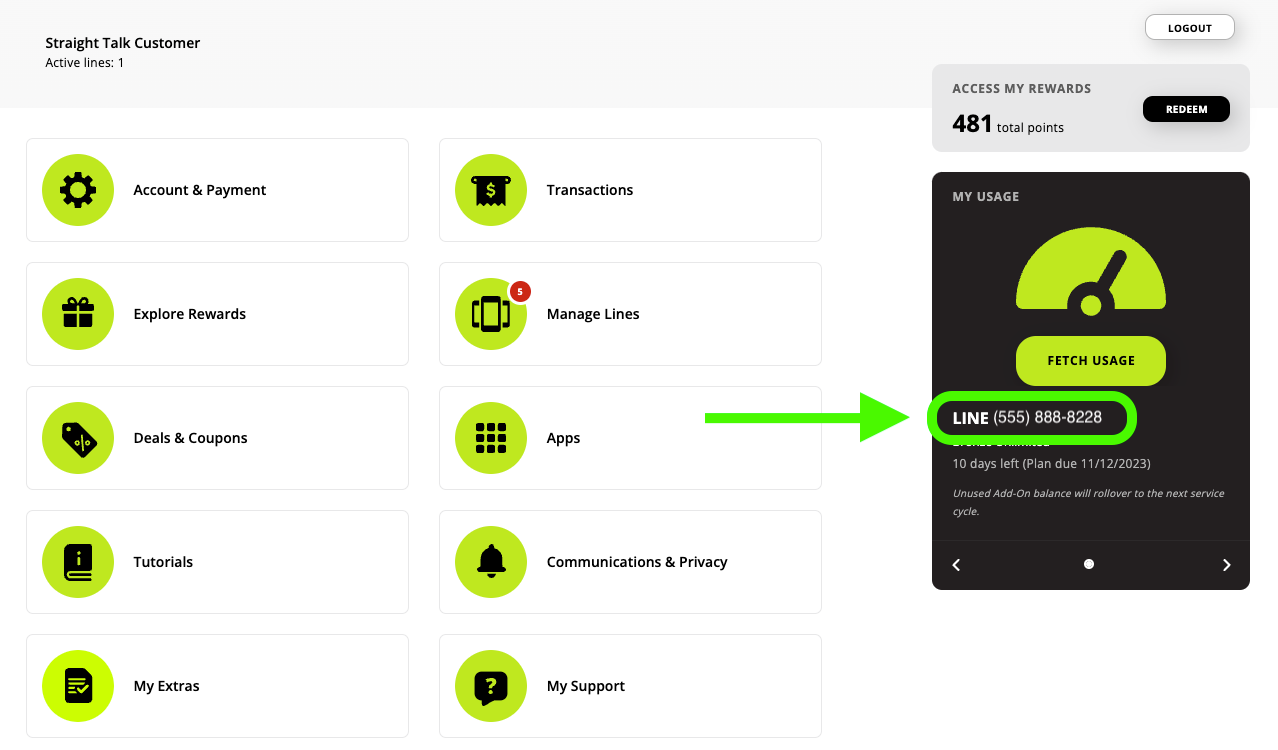This screenshot has width=1278, height=750.
Task: Click the Deals & Coupons tag icon
Action: [x=78, y=438]
